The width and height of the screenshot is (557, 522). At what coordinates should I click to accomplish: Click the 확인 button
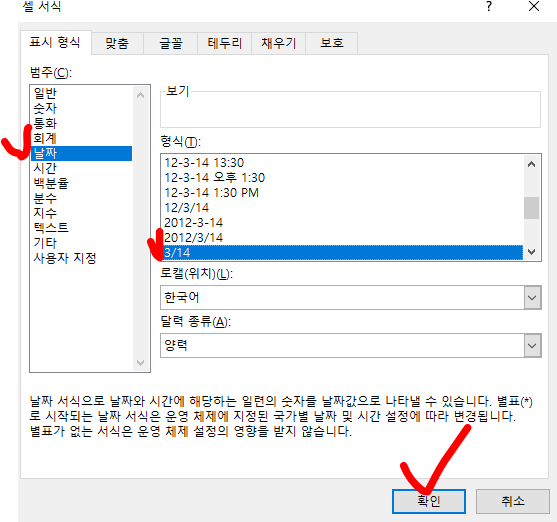tap(429, 501)
